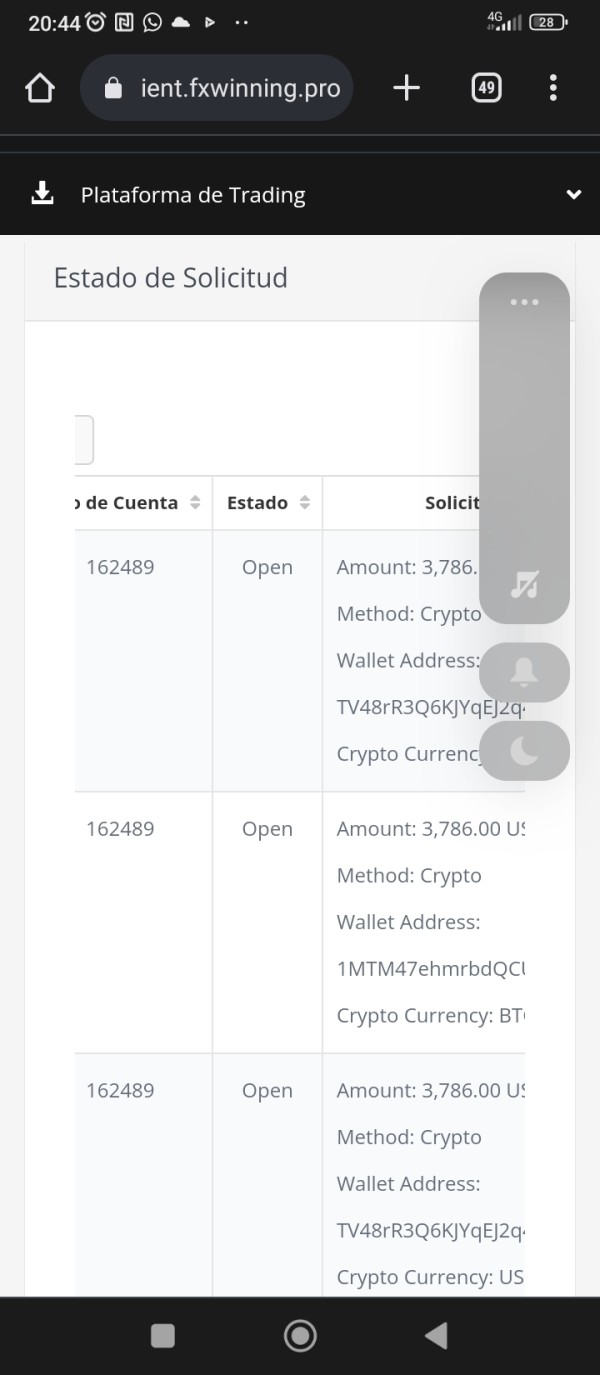Sort by the de Cuenta column arrows
600x1375 pixels.
pos(195,503)
